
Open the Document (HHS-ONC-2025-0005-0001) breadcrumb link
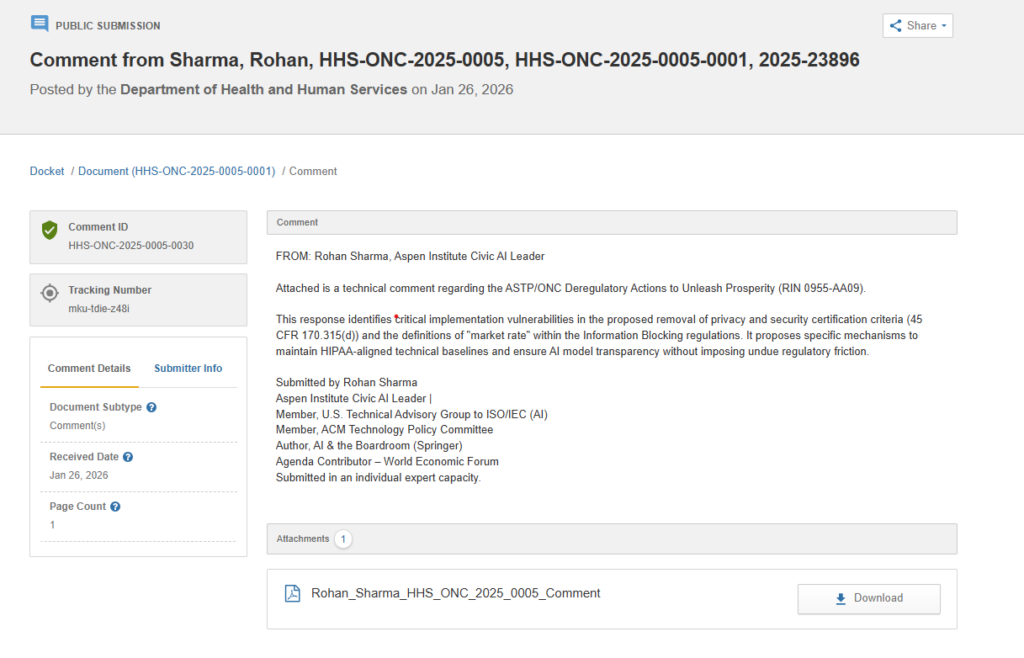[x=177, y=171]
